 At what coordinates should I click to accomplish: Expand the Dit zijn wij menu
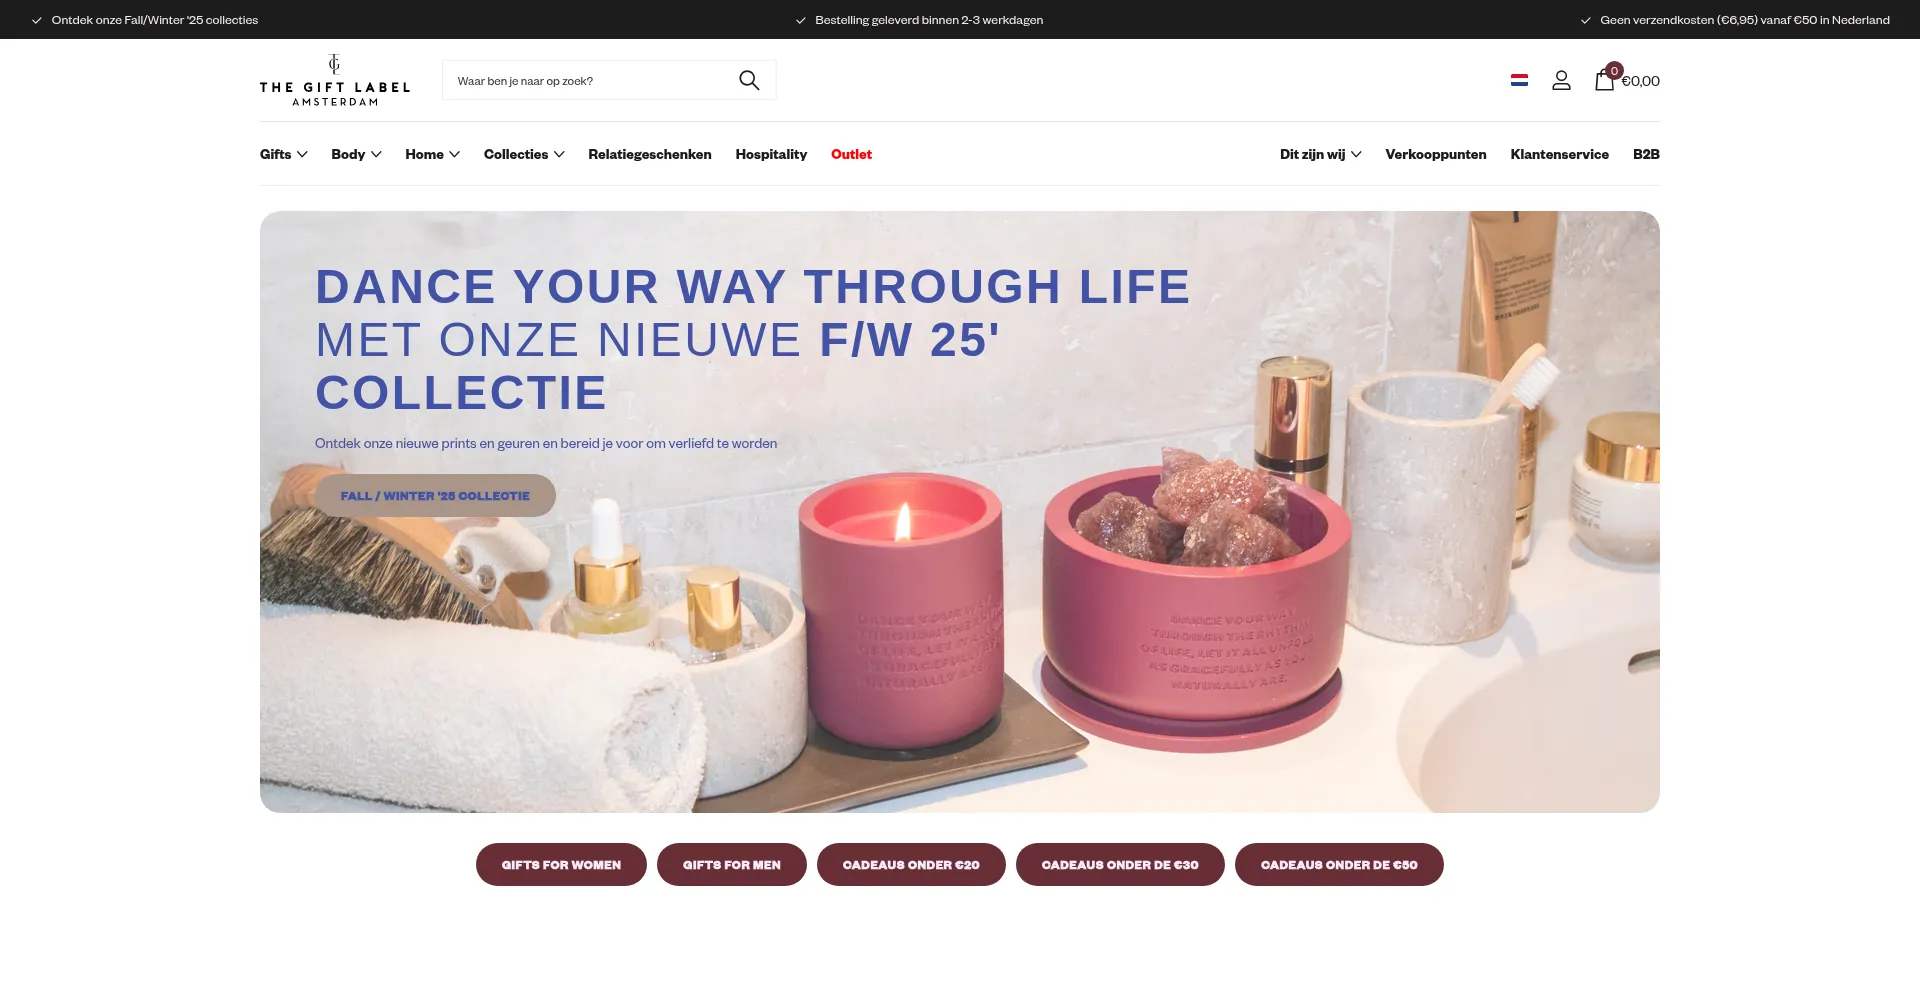pos(1320,154)
